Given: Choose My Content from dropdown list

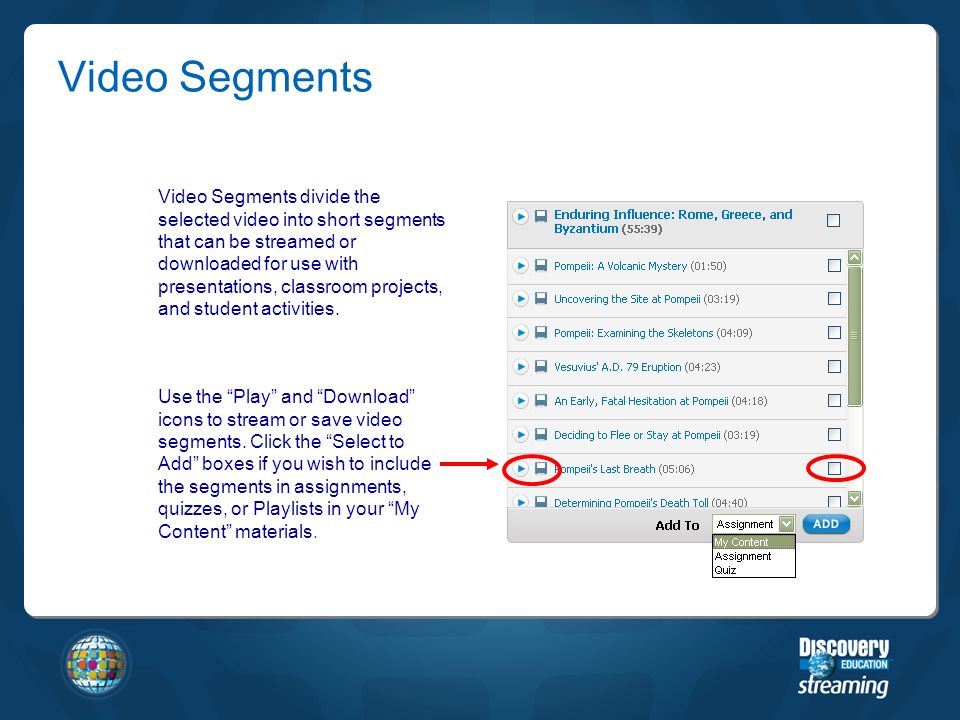Looking at the screenshot, I should [x=754, y=542].
